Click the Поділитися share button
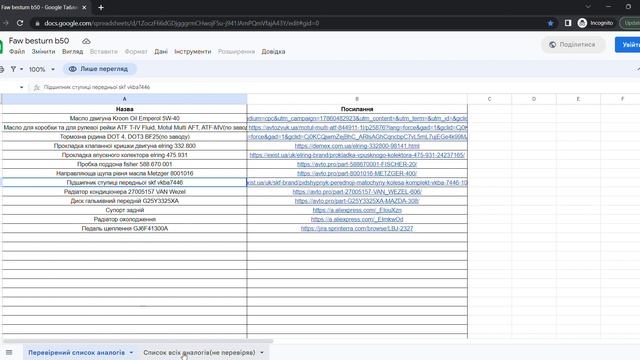Viewport: 640px width, 360px height. tap(573, 44)
